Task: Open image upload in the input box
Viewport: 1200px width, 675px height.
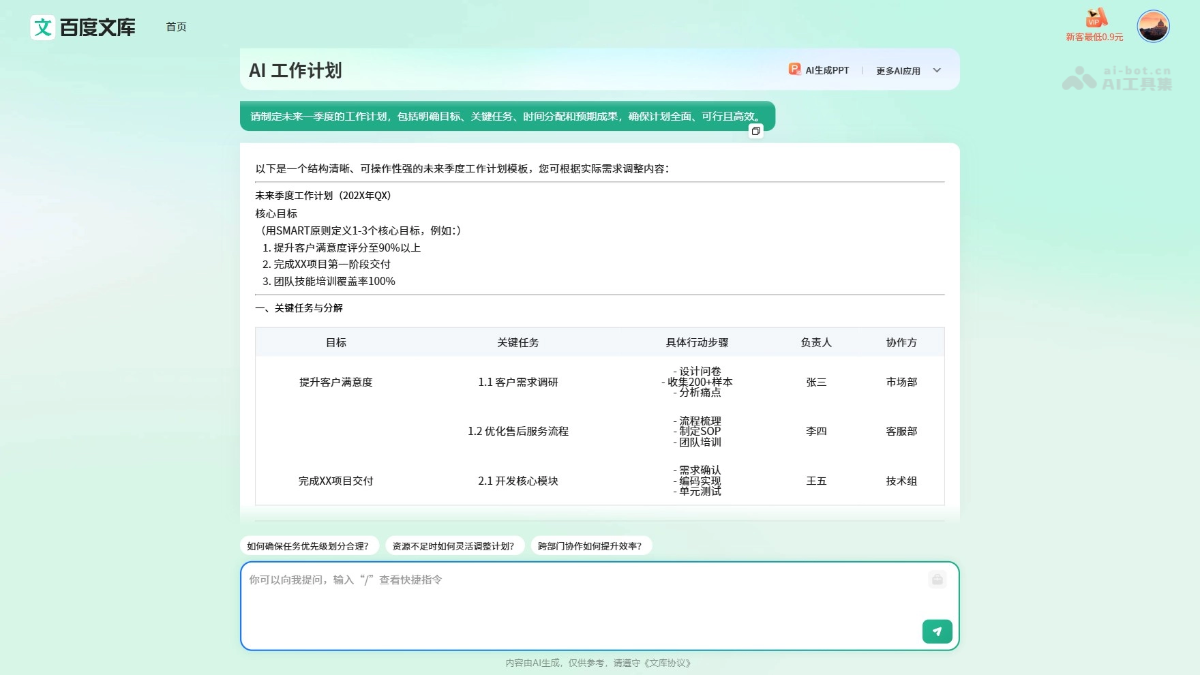Action: point(936,580)
